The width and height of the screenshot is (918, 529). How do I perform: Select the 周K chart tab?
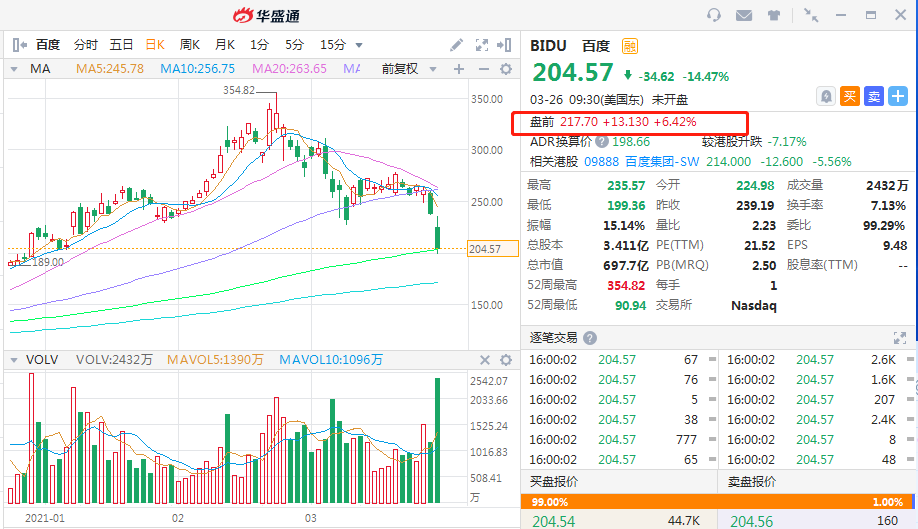coord(190,44)
